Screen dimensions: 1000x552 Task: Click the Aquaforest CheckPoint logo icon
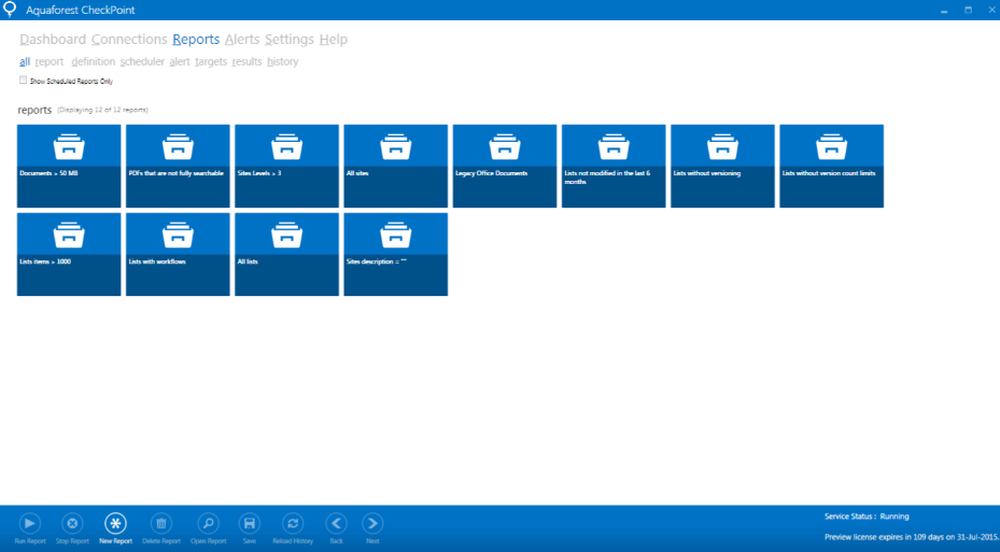[x=10, y=10]
